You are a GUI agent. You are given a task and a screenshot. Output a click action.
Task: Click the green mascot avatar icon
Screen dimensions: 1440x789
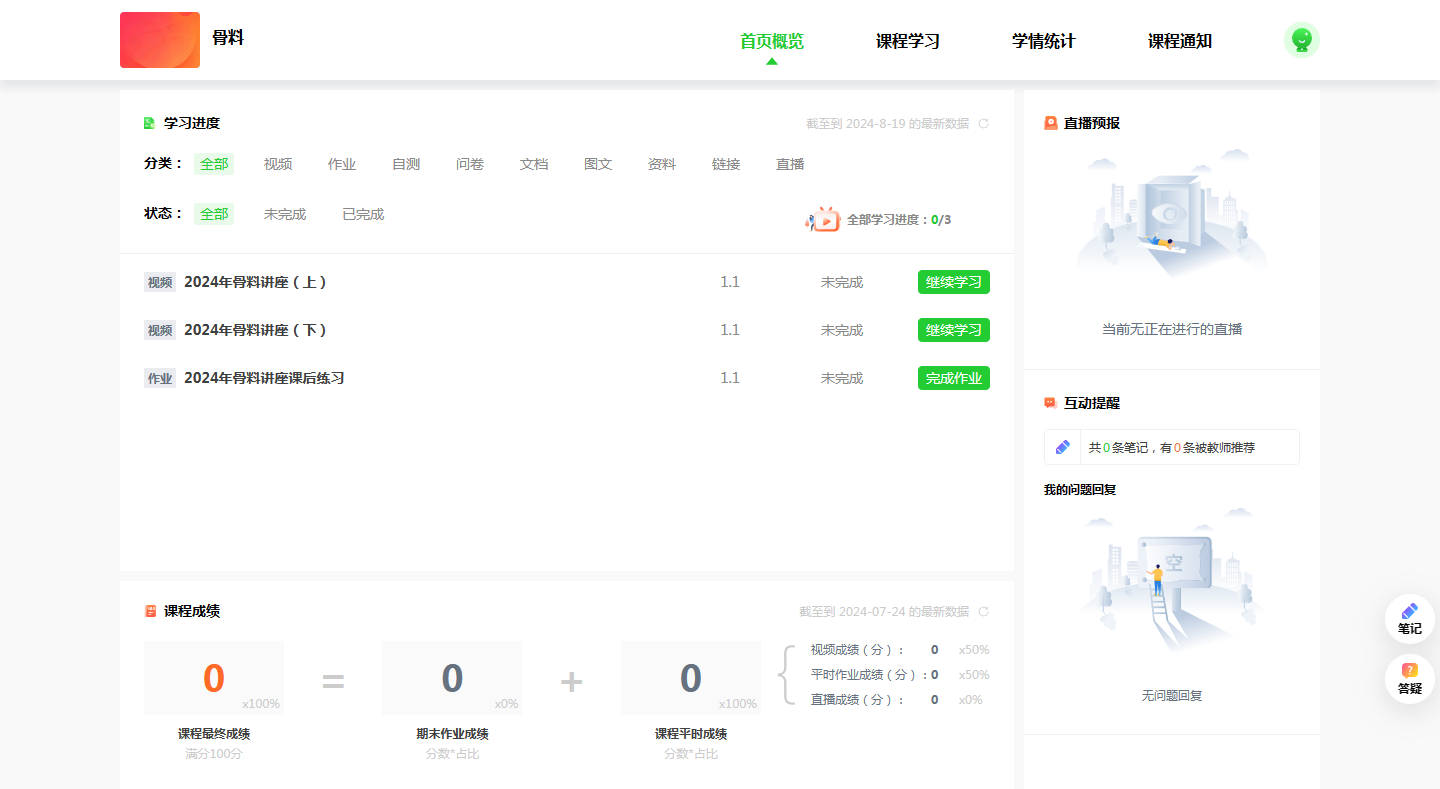(1301, 40)
